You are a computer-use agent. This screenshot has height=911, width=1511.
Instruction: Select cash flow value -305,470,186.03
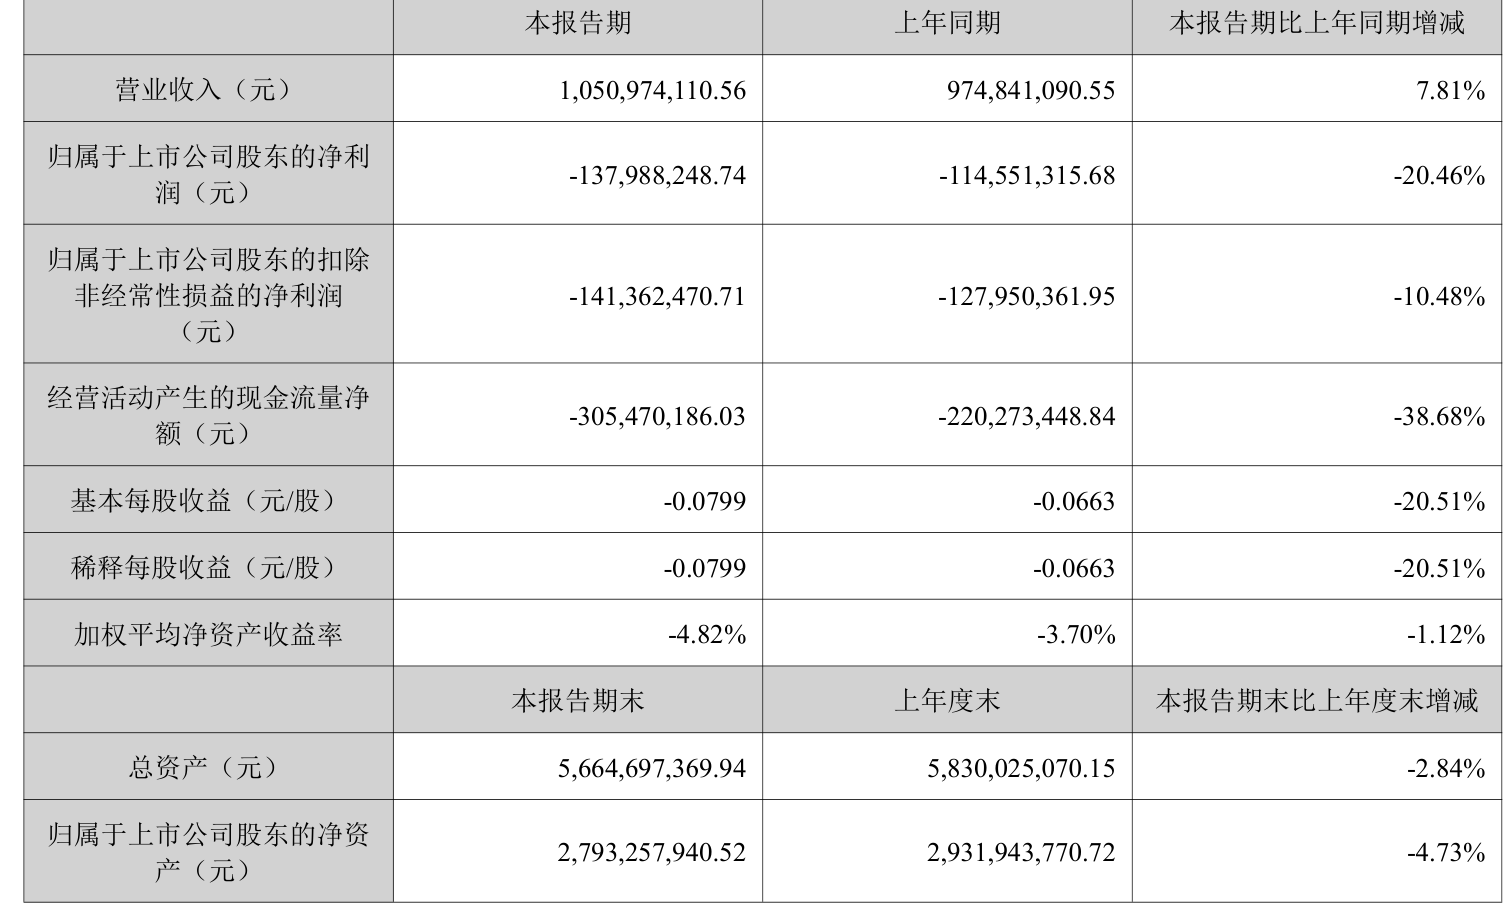pos(658,416)
